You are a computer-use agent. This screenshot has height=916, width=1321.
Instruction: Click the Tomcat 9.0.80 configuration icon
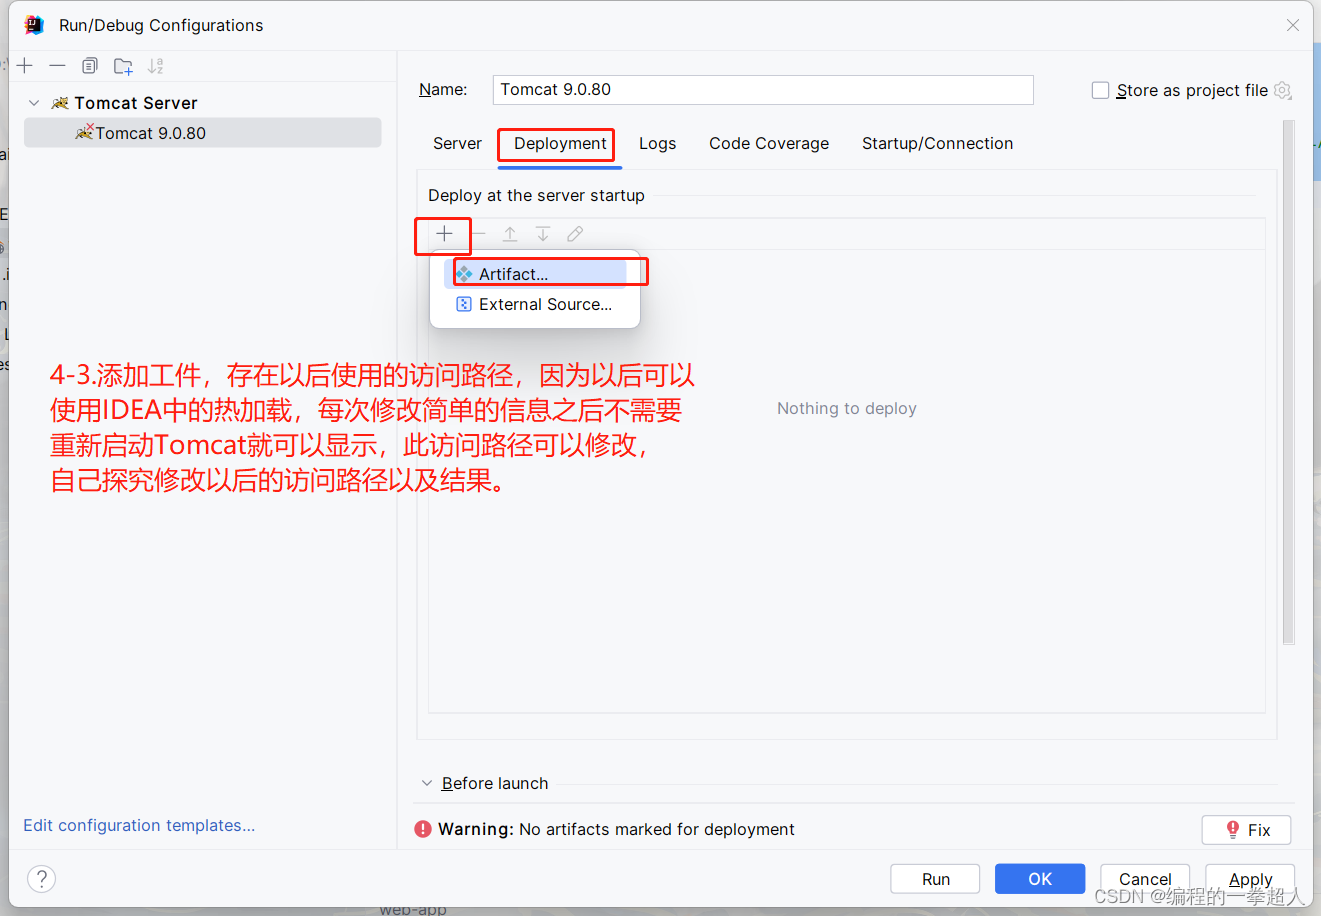[x=84, y=132]
